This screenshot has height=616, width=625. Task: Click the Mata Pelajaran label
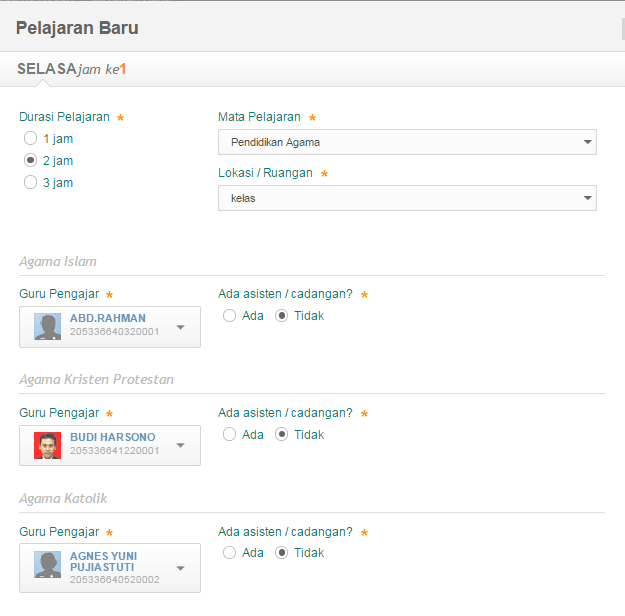click(259, 117)
